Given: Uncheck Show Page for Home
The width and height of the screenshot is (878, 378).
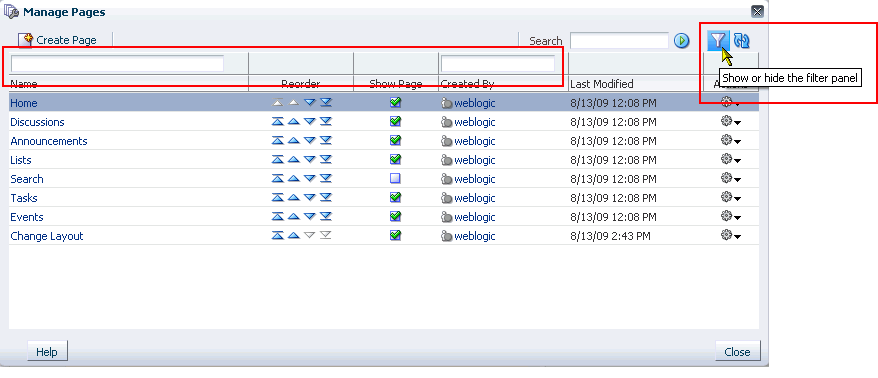Looking at the screenshot, I should tap(395, 102).
